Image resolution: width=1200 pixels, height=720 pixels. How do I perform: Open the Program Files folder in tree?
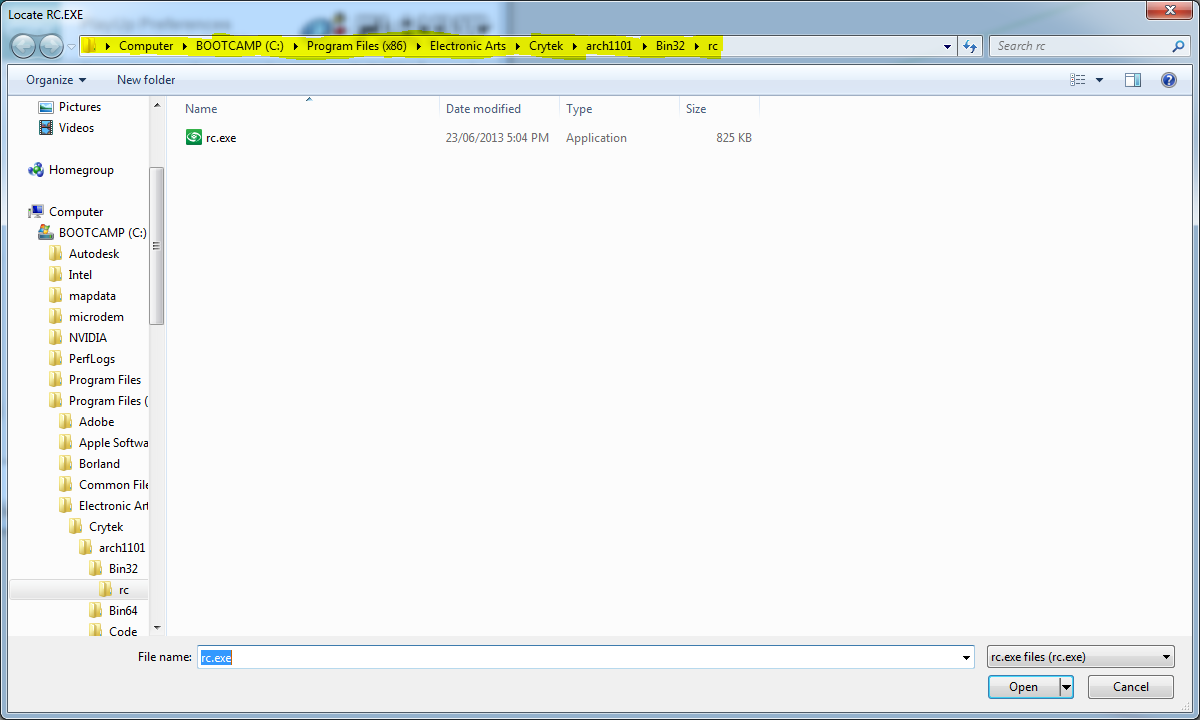click(x=105, y=380)
